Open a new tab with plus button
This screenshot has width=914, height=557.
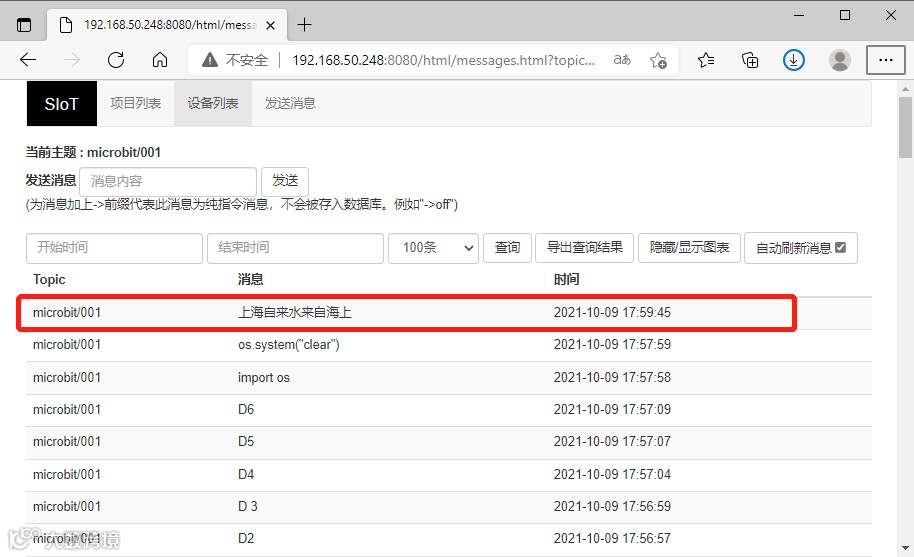pos(304,24)
